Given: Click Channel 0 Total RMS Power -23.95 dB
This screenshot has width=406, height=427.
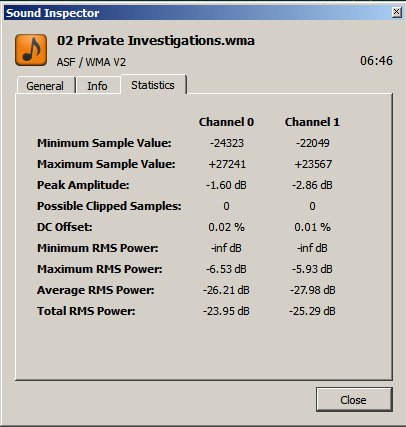Looking at the screenshot, I should coord(226,311).
